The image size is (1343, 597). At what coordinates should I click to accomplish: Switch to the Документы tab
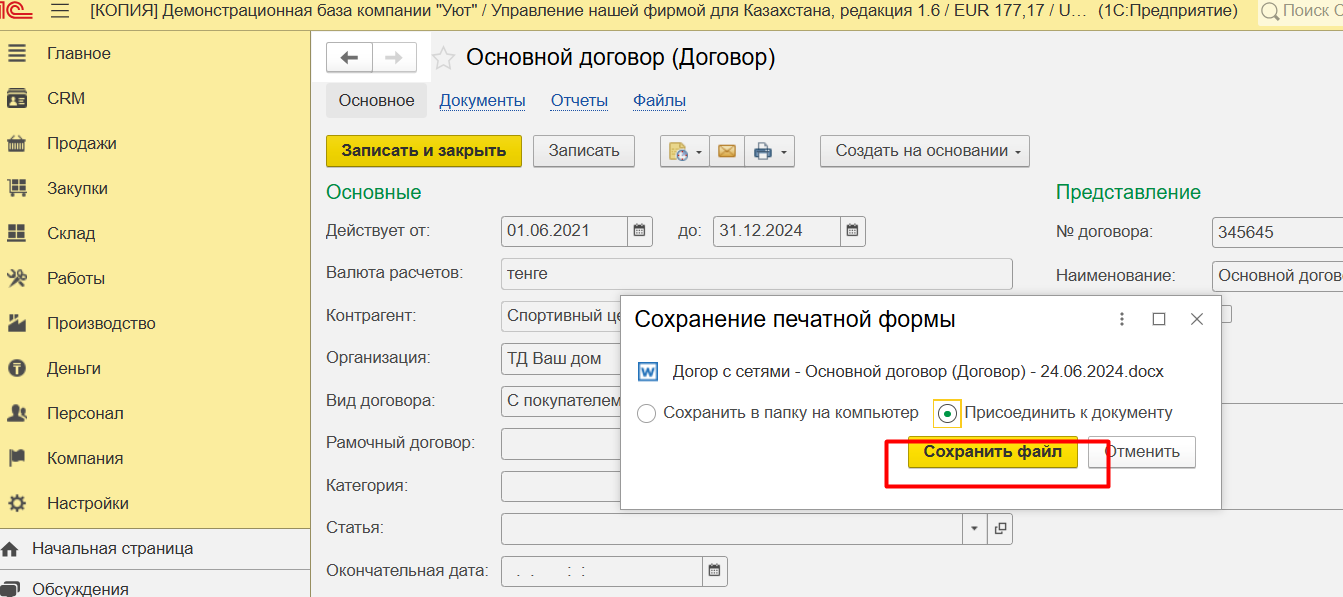pos(482,100)
